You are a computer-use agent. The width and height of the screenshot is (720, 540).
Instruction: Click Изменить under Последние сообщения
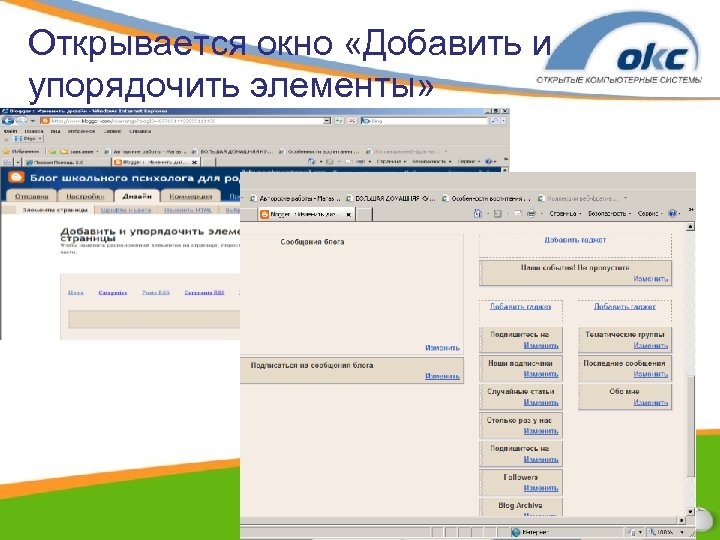651,374
